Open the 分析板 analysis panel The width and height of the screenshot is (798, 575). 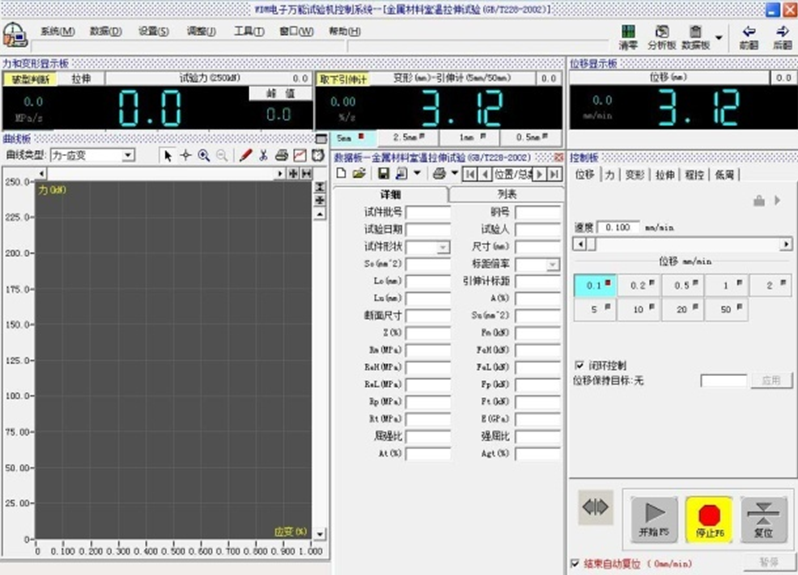(660, 37)
